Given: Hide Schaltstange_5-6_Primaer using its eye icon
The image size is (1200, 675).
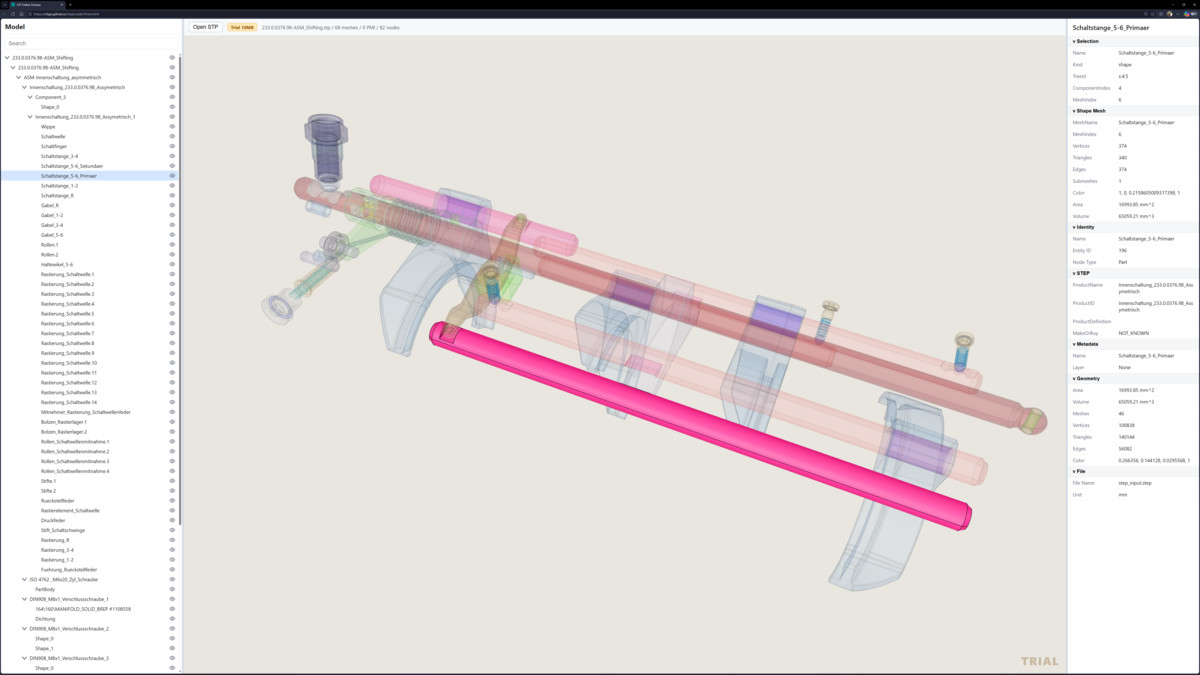Looking at the screenshot, I should tap(172, 176).
